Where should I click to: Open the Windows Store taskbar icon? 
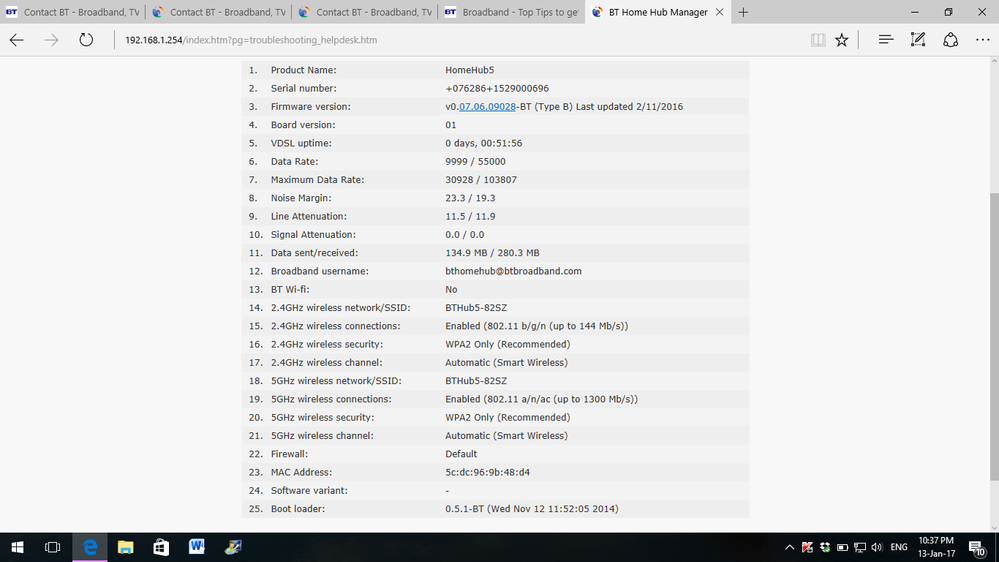(x=161, y=547)
